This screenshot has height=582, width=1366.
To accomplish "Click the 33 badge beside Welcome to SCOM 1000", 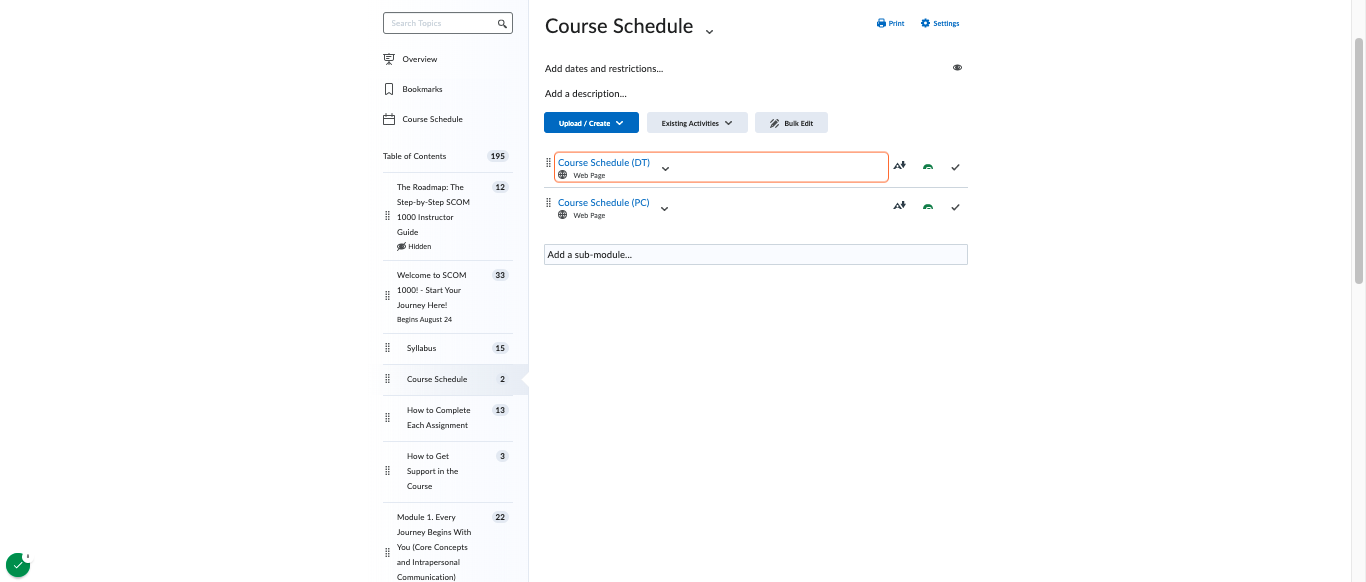I will [x=501, y=275].
